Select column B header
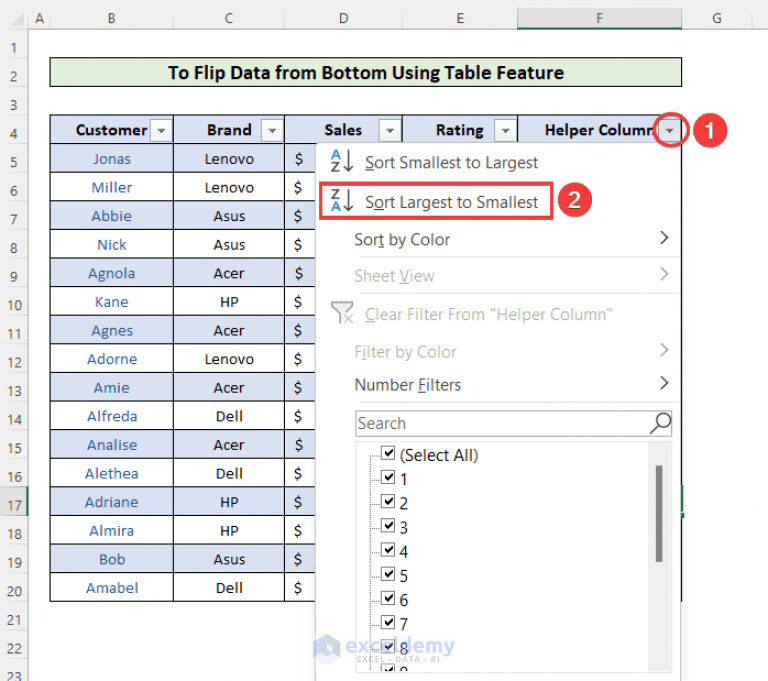The height and width of the screenshot is (681, 768). 112,19
